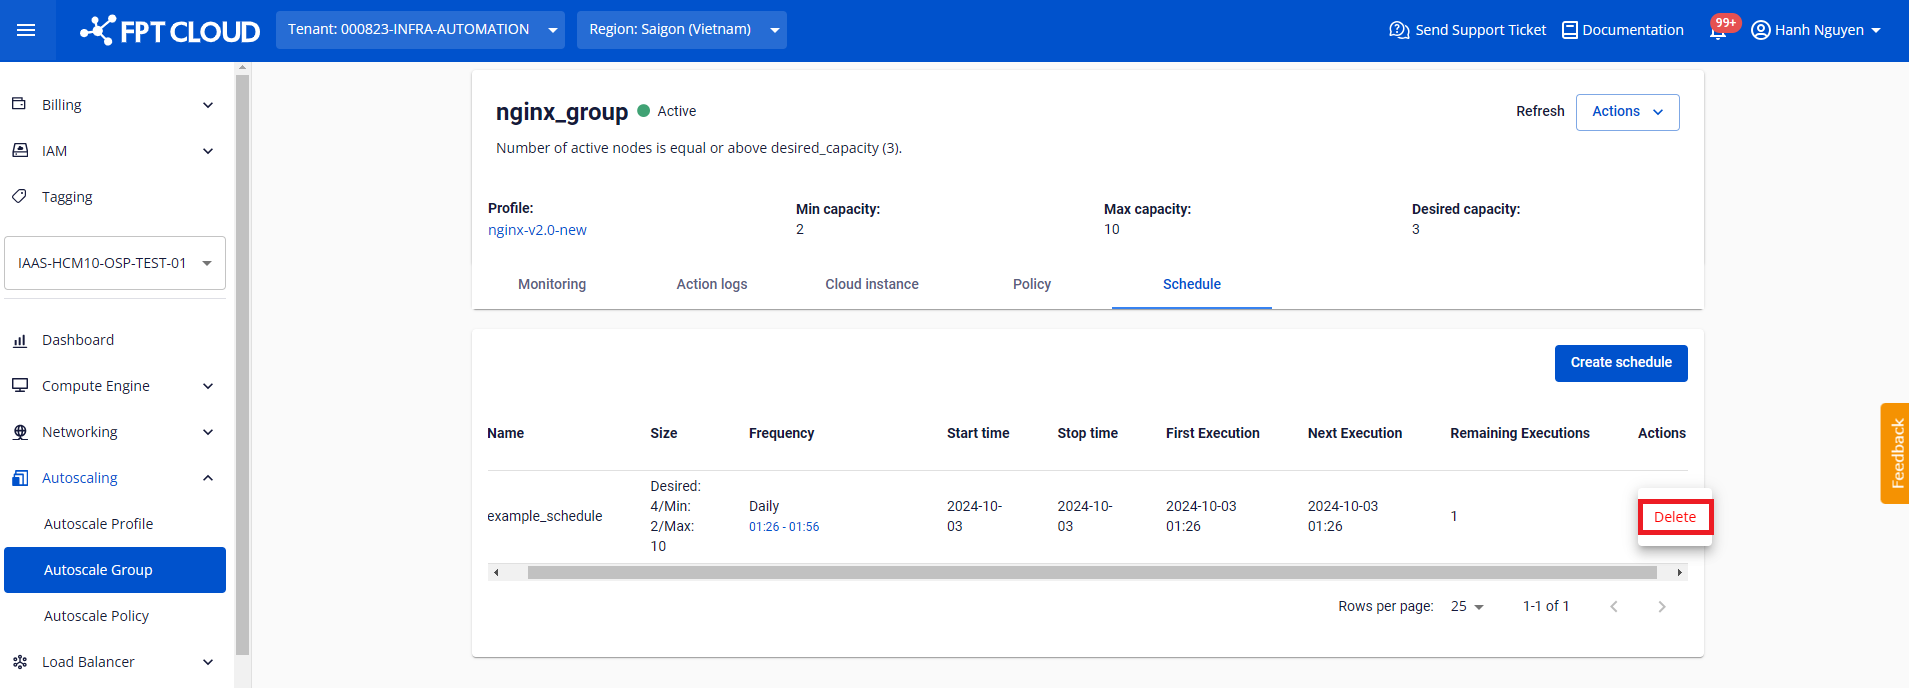Click the horizontal table scrollbar

click(x=1090, y=573)
